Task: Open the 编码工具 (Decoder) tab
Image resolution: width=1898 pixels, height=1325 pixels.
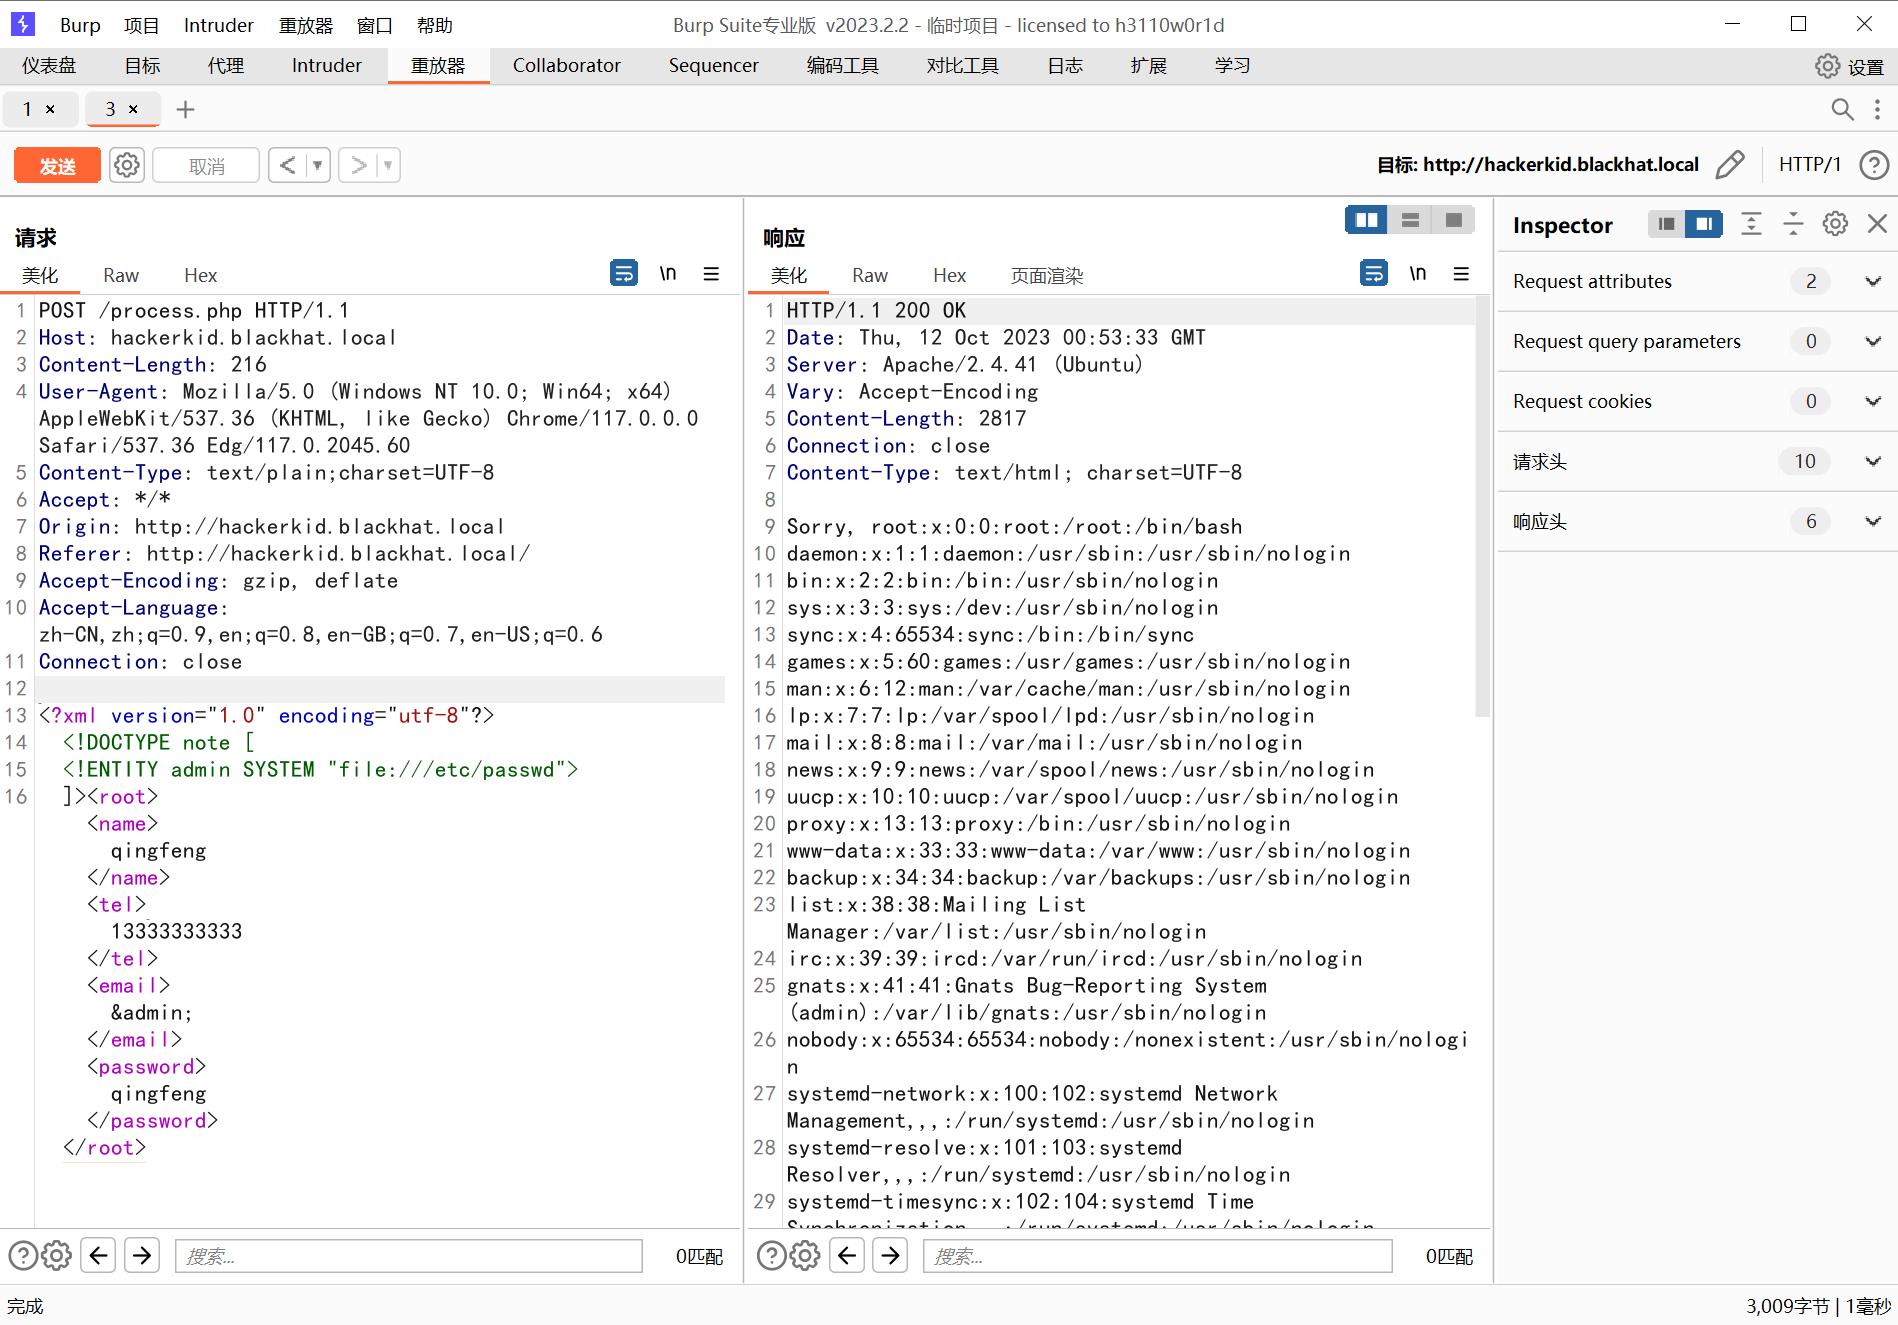Action: click(x=842, y=66)
